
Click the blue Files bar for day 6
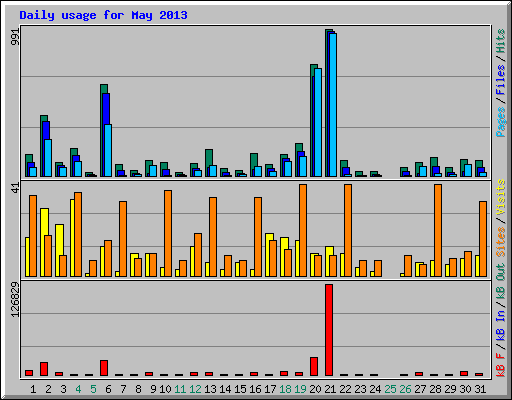pos(106,108)
